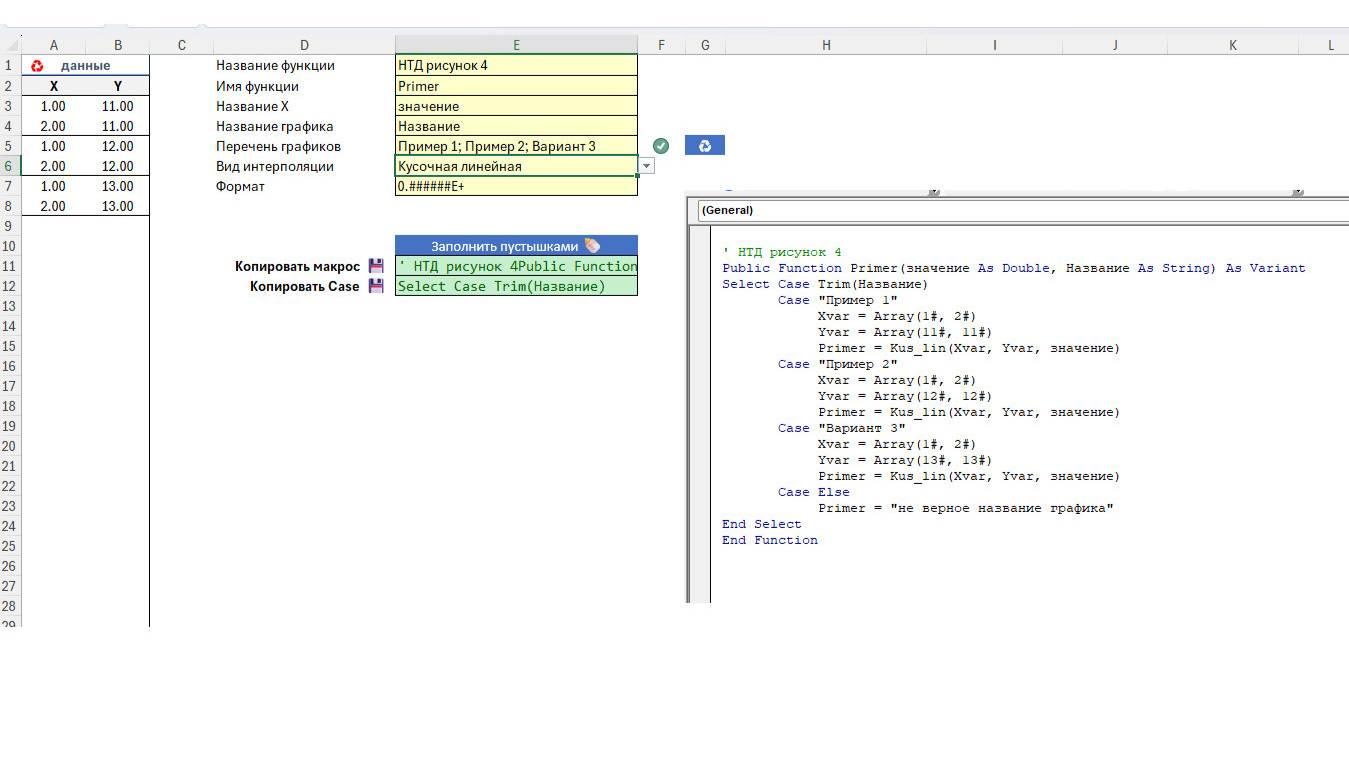Open the Вид интерполяции dropdown arrow
The image size is (1349, 758).
(x=647, y=166)
